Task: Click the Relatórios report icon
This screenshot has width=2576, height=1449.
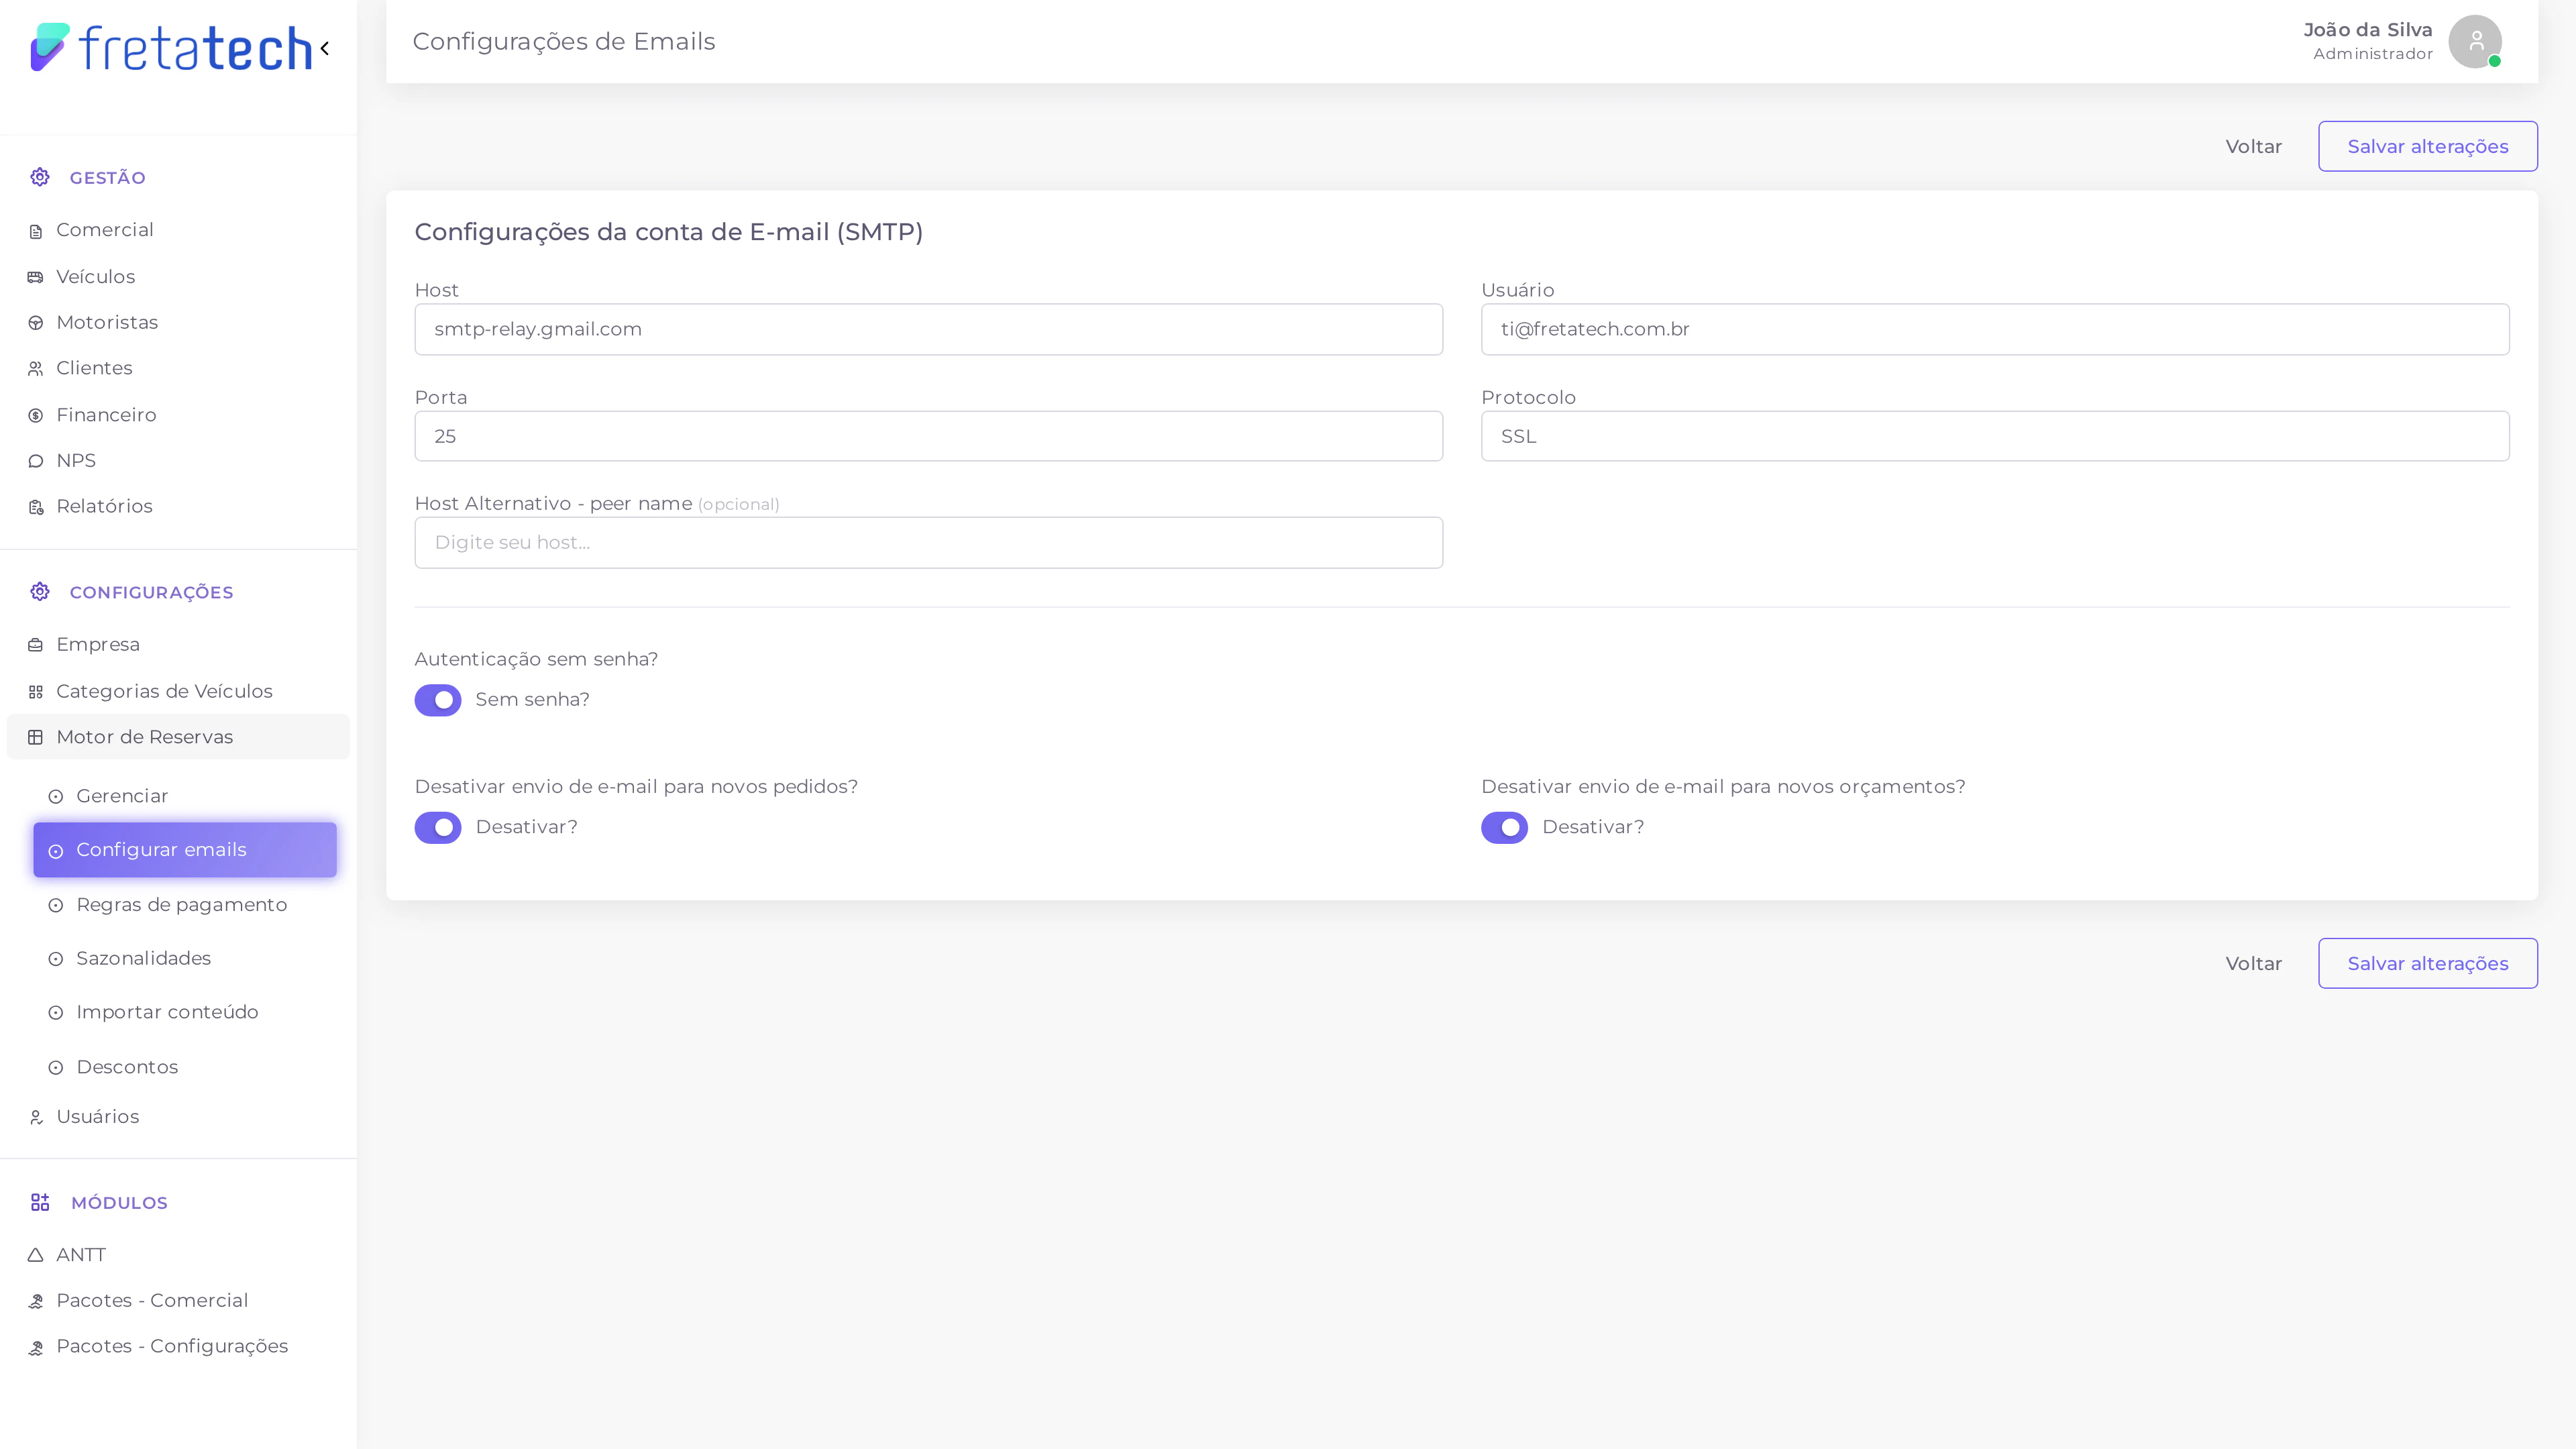Action: (36, 506)
